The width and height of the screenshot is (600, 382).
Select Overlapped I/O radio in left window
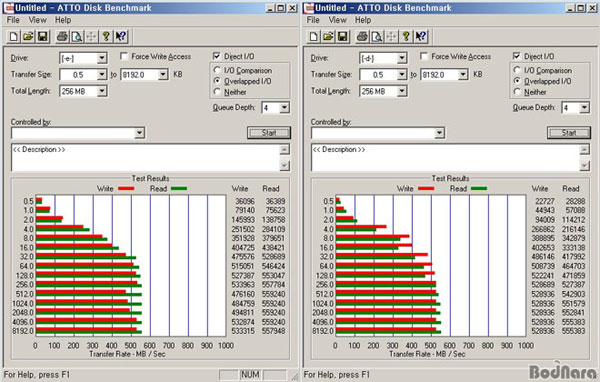click(x=217, y=81)
